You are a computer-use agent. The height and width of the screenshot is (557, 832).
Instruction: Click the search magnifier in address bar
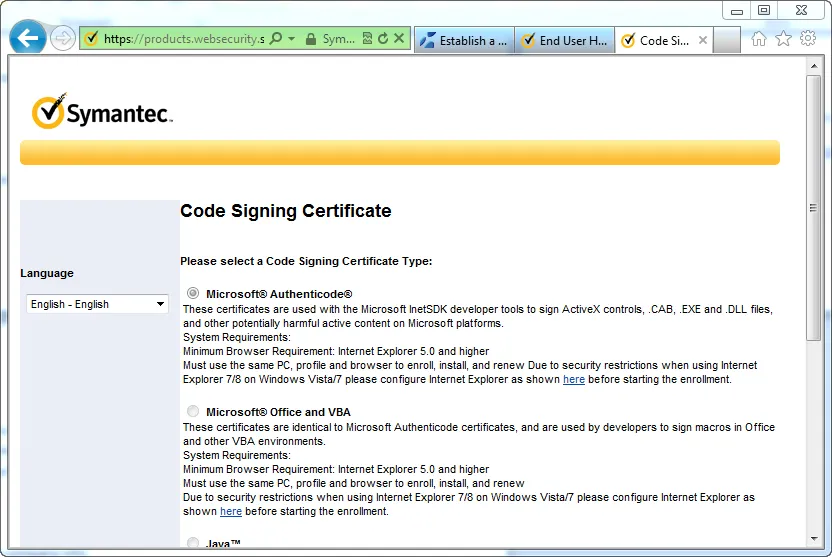point(276,39)
